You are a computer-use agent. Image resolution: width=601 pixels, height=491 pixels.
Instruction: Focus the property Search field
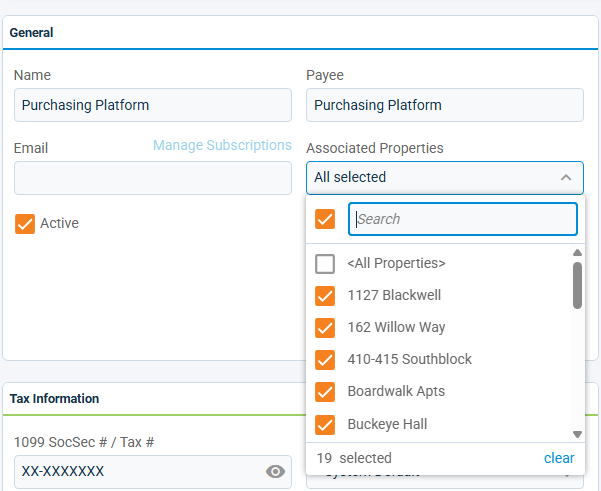463,219
